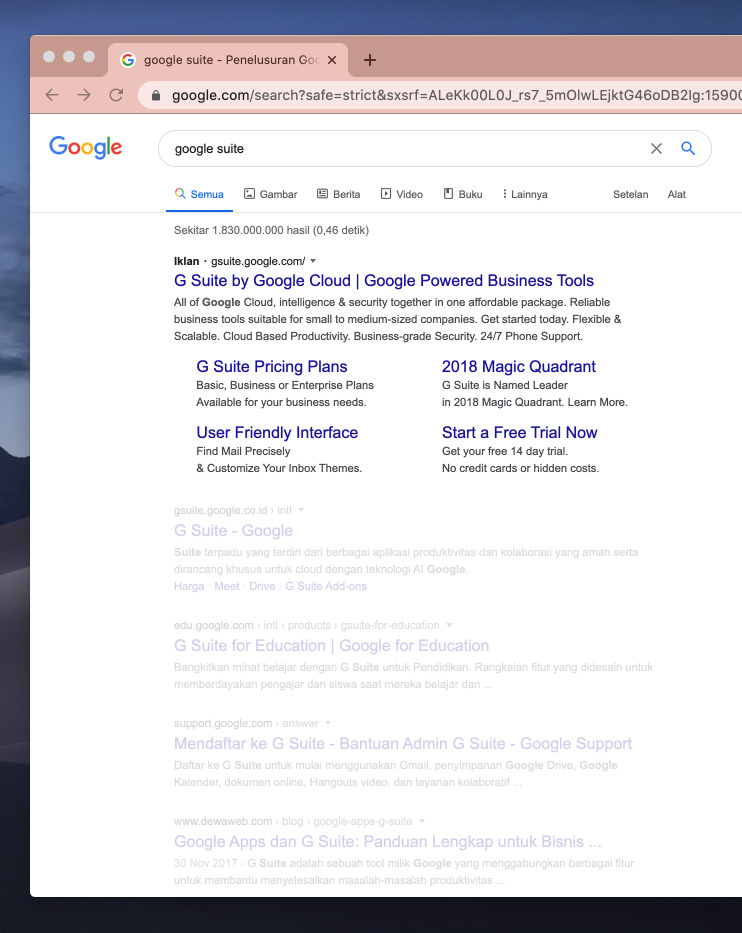Open '2018 Magic Quadrant' link
This screenshot has width=742, height=933.
pos(518,367)
